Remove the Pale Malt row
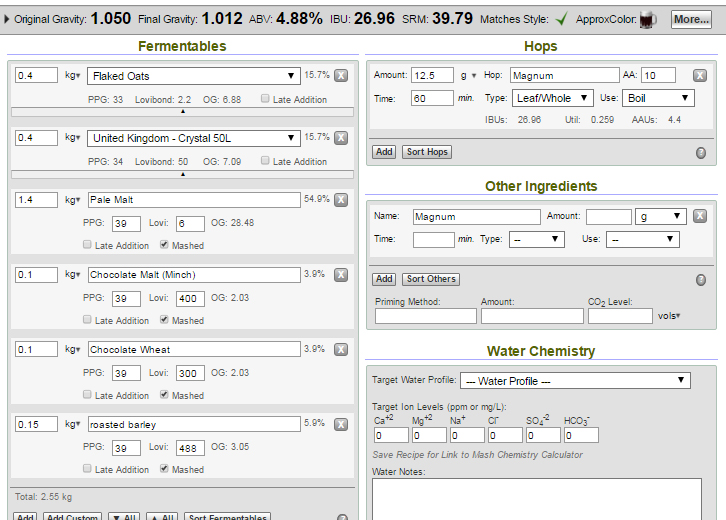Screen dimensions: 726x520 (x=341, y=200)
